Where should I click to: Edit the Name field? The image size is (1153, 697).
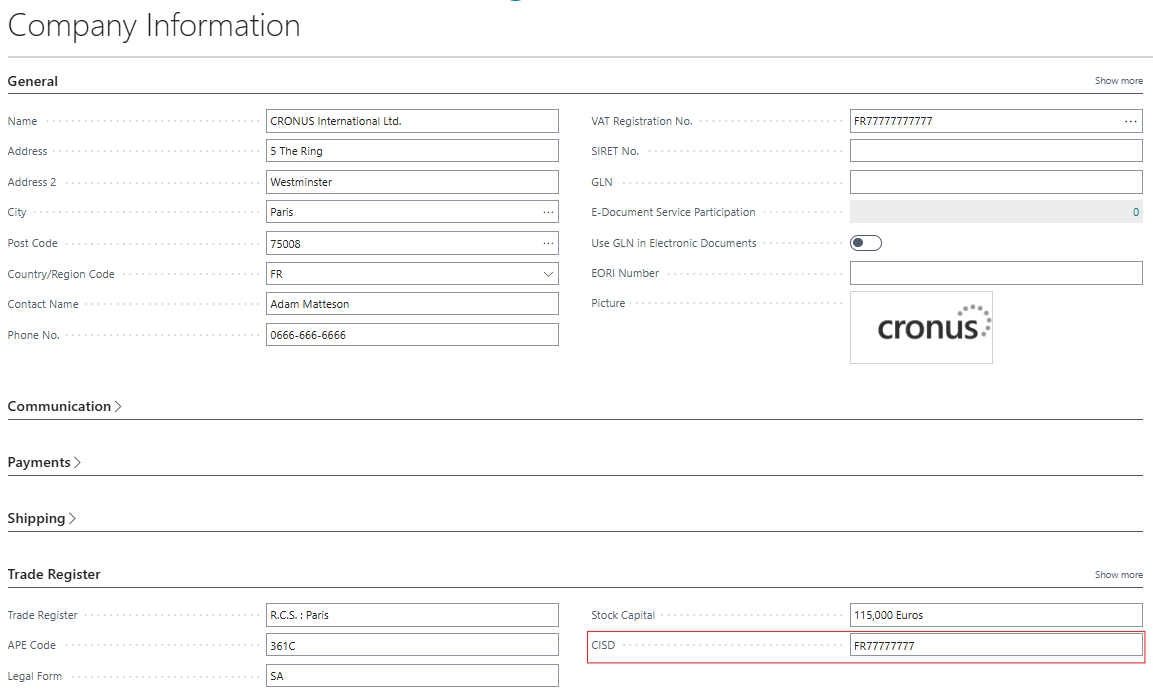click(412, 121)
